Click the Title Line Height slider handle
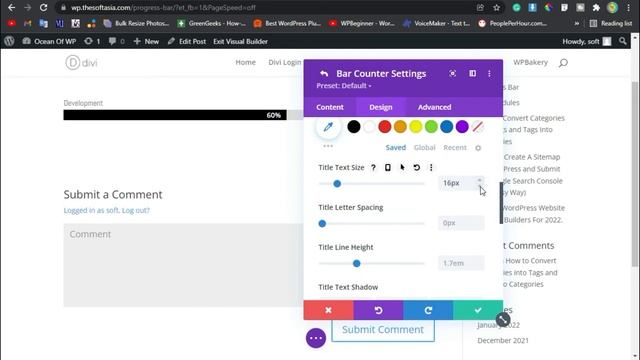The height and width of the screenshot is (360, 640). (x=356, y=264)
